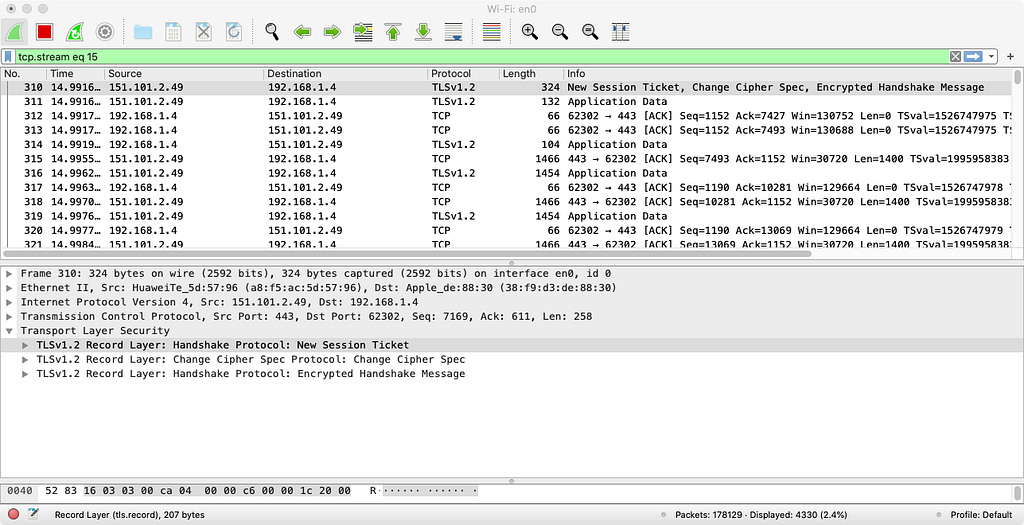Click the tcp.stream eq 15 filter field
The height and width of the screenshot is (525, 1024).
tap(481, 57)
